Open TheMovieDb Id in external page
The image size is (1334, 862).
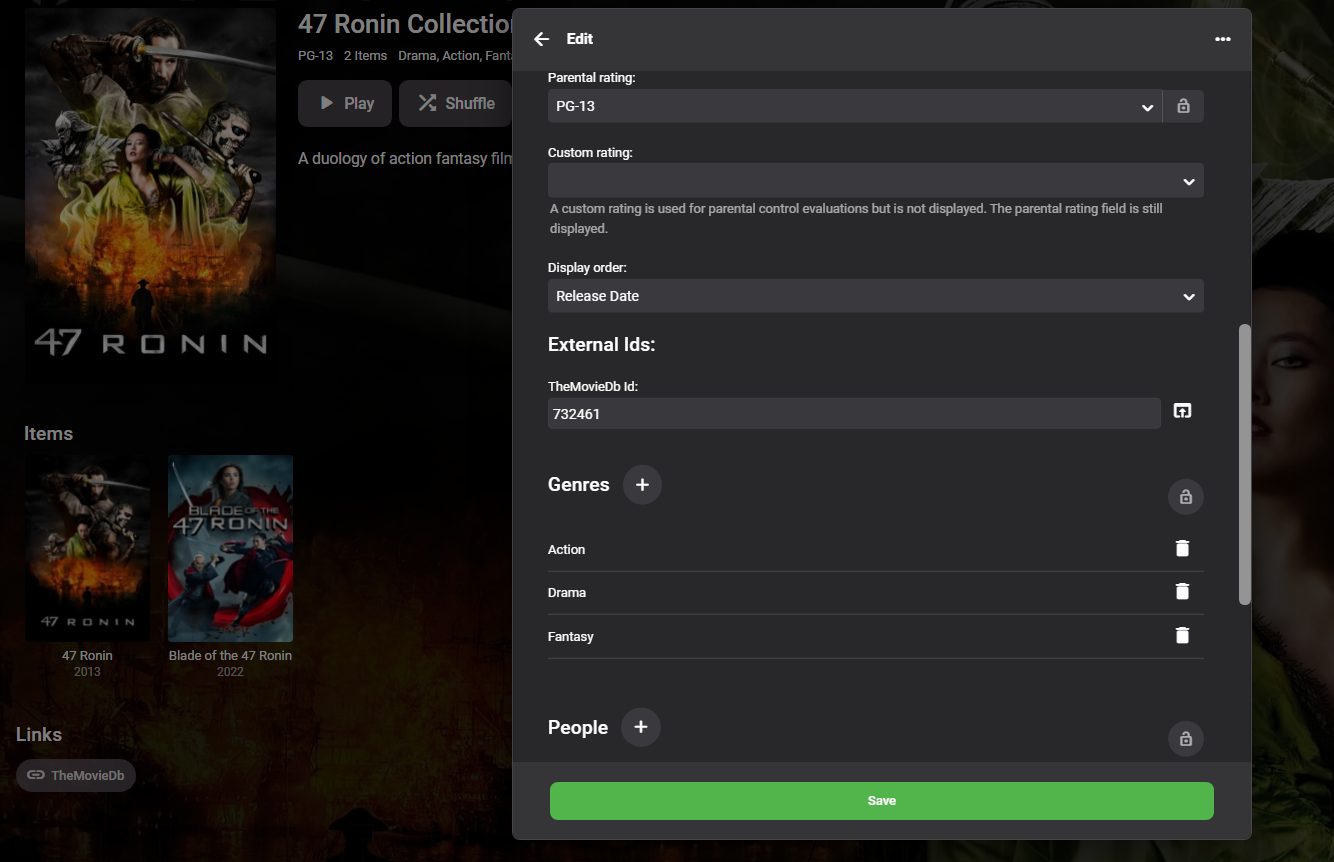pyautogui.click(x=1182, y=411)
